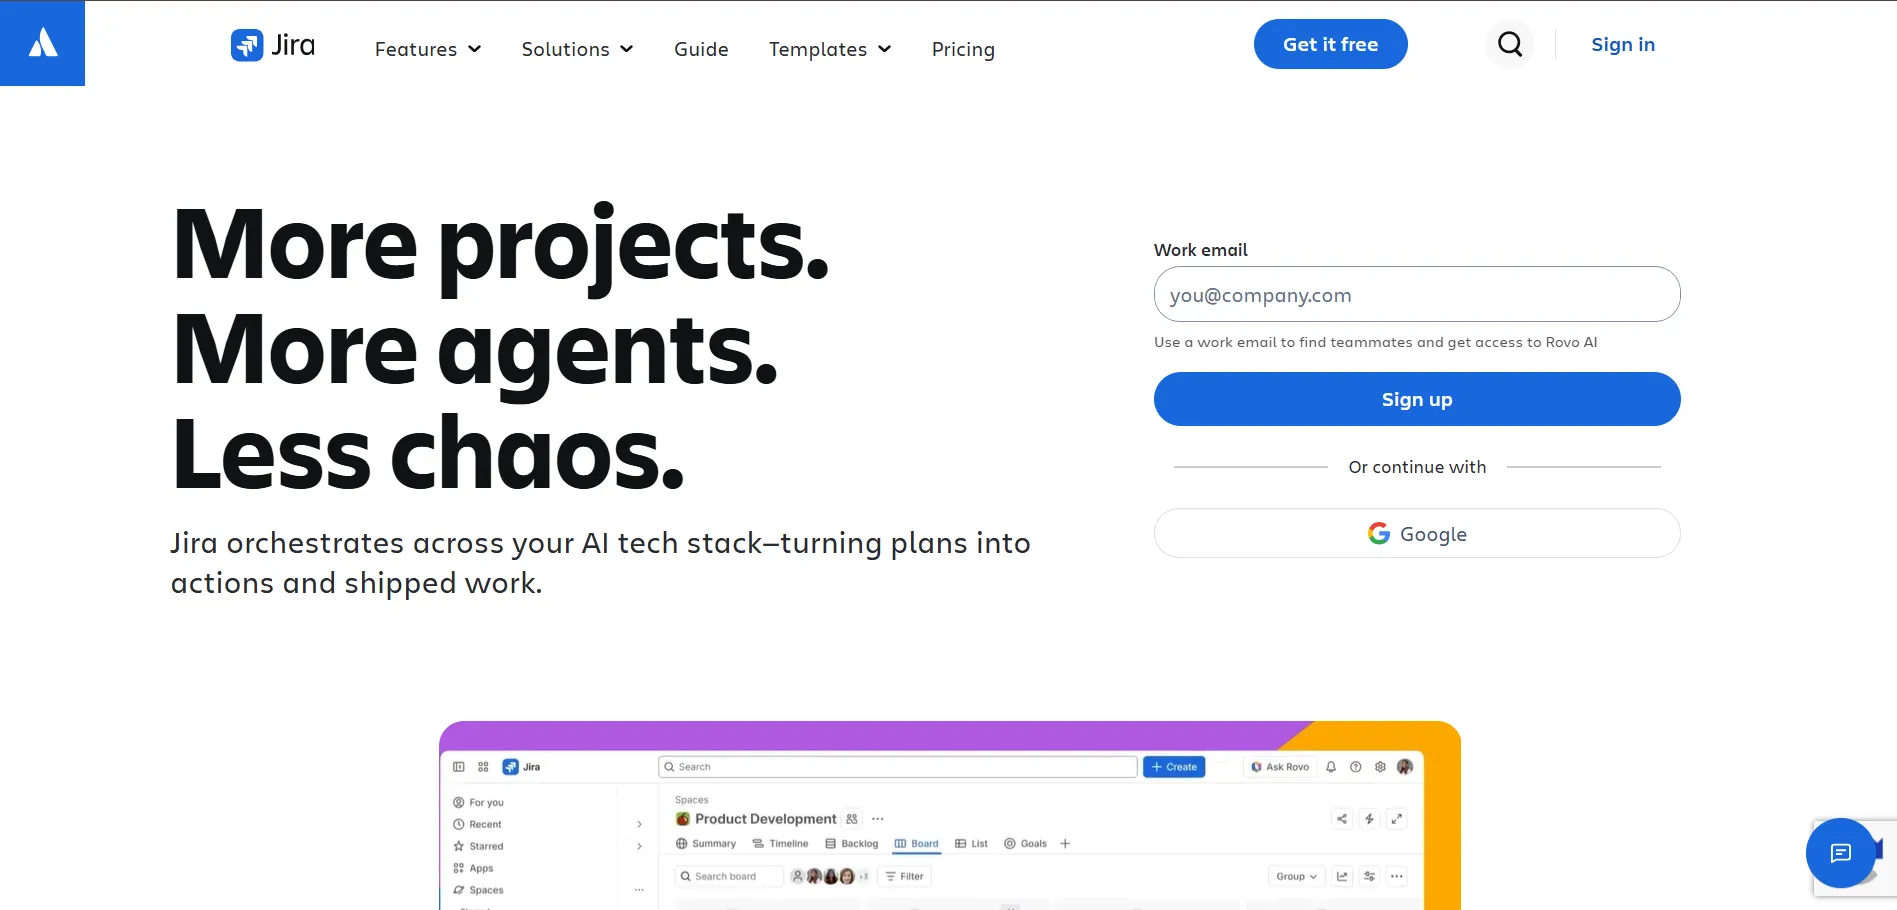
Task: Click the sidebar collapse icon in the Jira preview
Action: pyautogui.click(x=459, y=767)
